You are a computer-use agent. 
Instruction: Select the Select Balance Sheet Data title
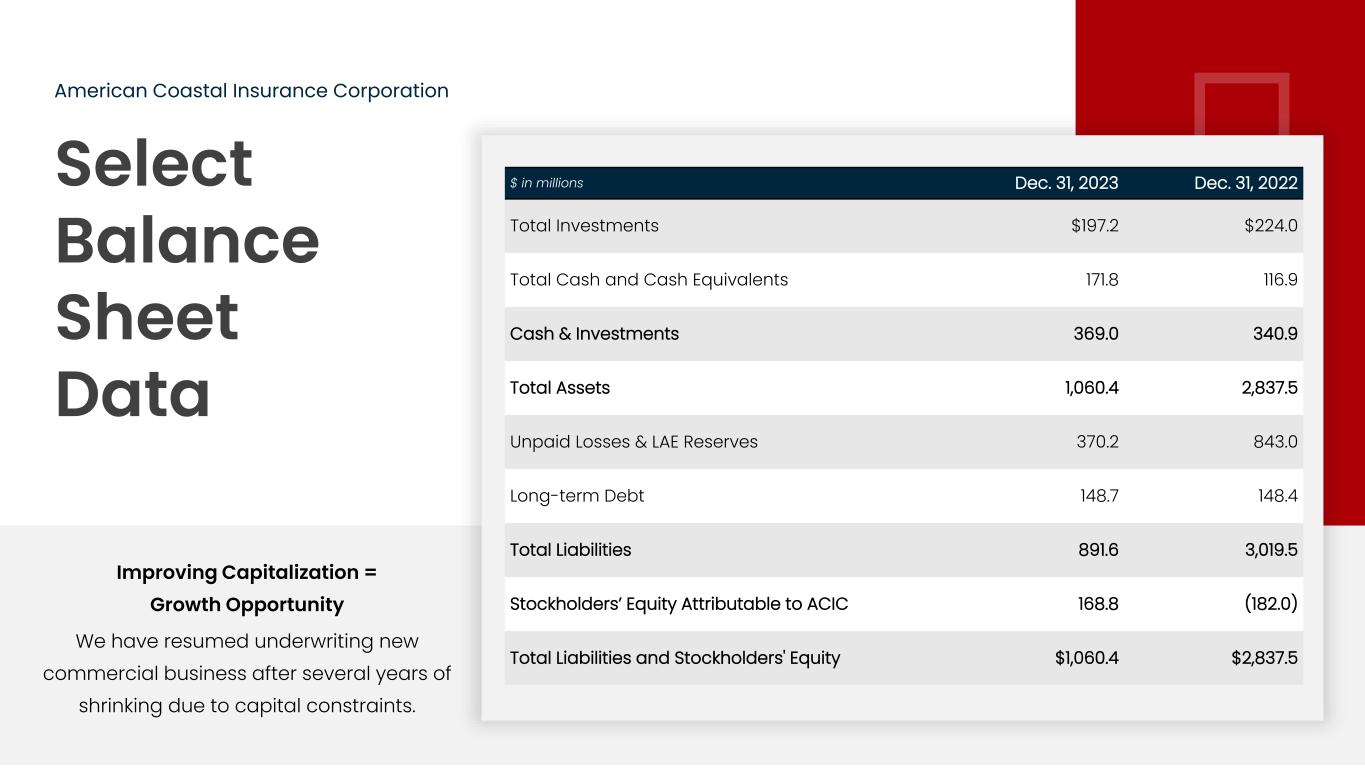pyautogui.click(x=187, y=278)
